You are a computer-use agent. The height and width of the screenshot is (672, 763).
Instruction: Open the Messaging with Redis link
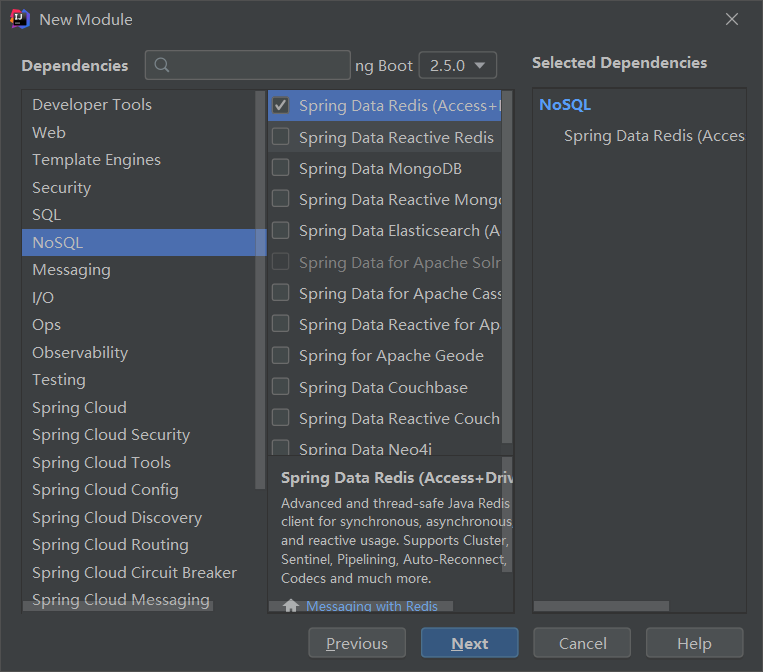[372, 606]
